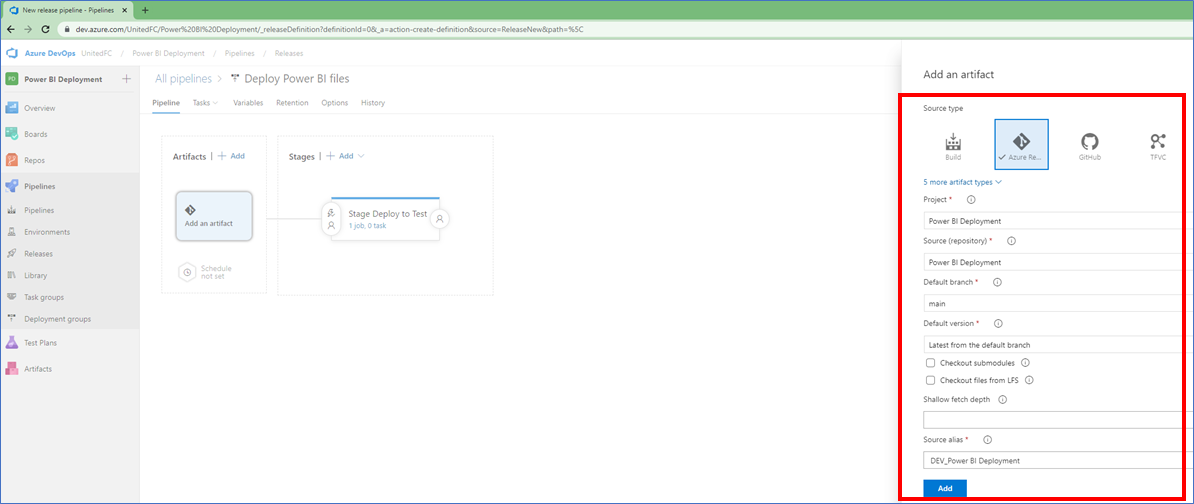Select the Add an artifact card
Image resolution: width=1194 pixels, height=504 pixels.
(214, 216)
